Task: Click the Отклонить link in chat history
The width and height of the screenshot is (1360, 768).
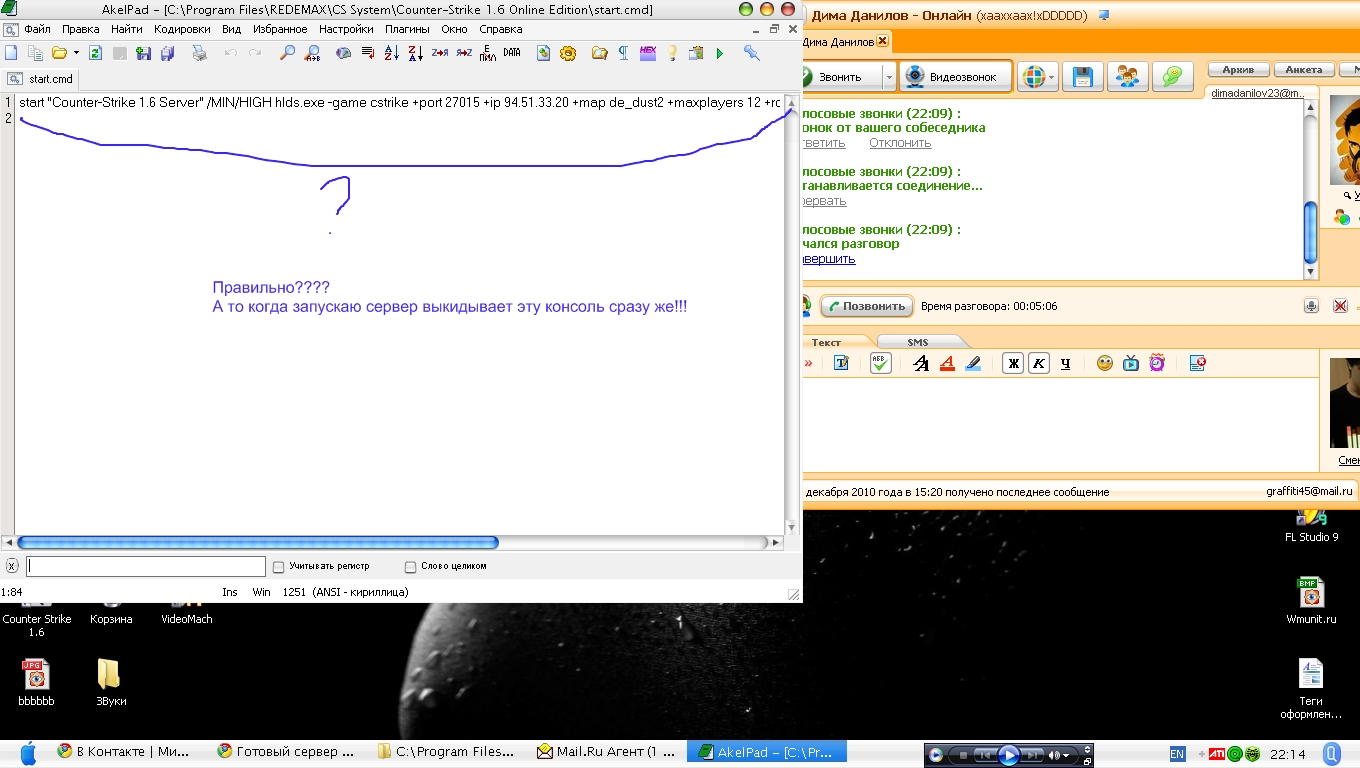Action: click(900, 143)
